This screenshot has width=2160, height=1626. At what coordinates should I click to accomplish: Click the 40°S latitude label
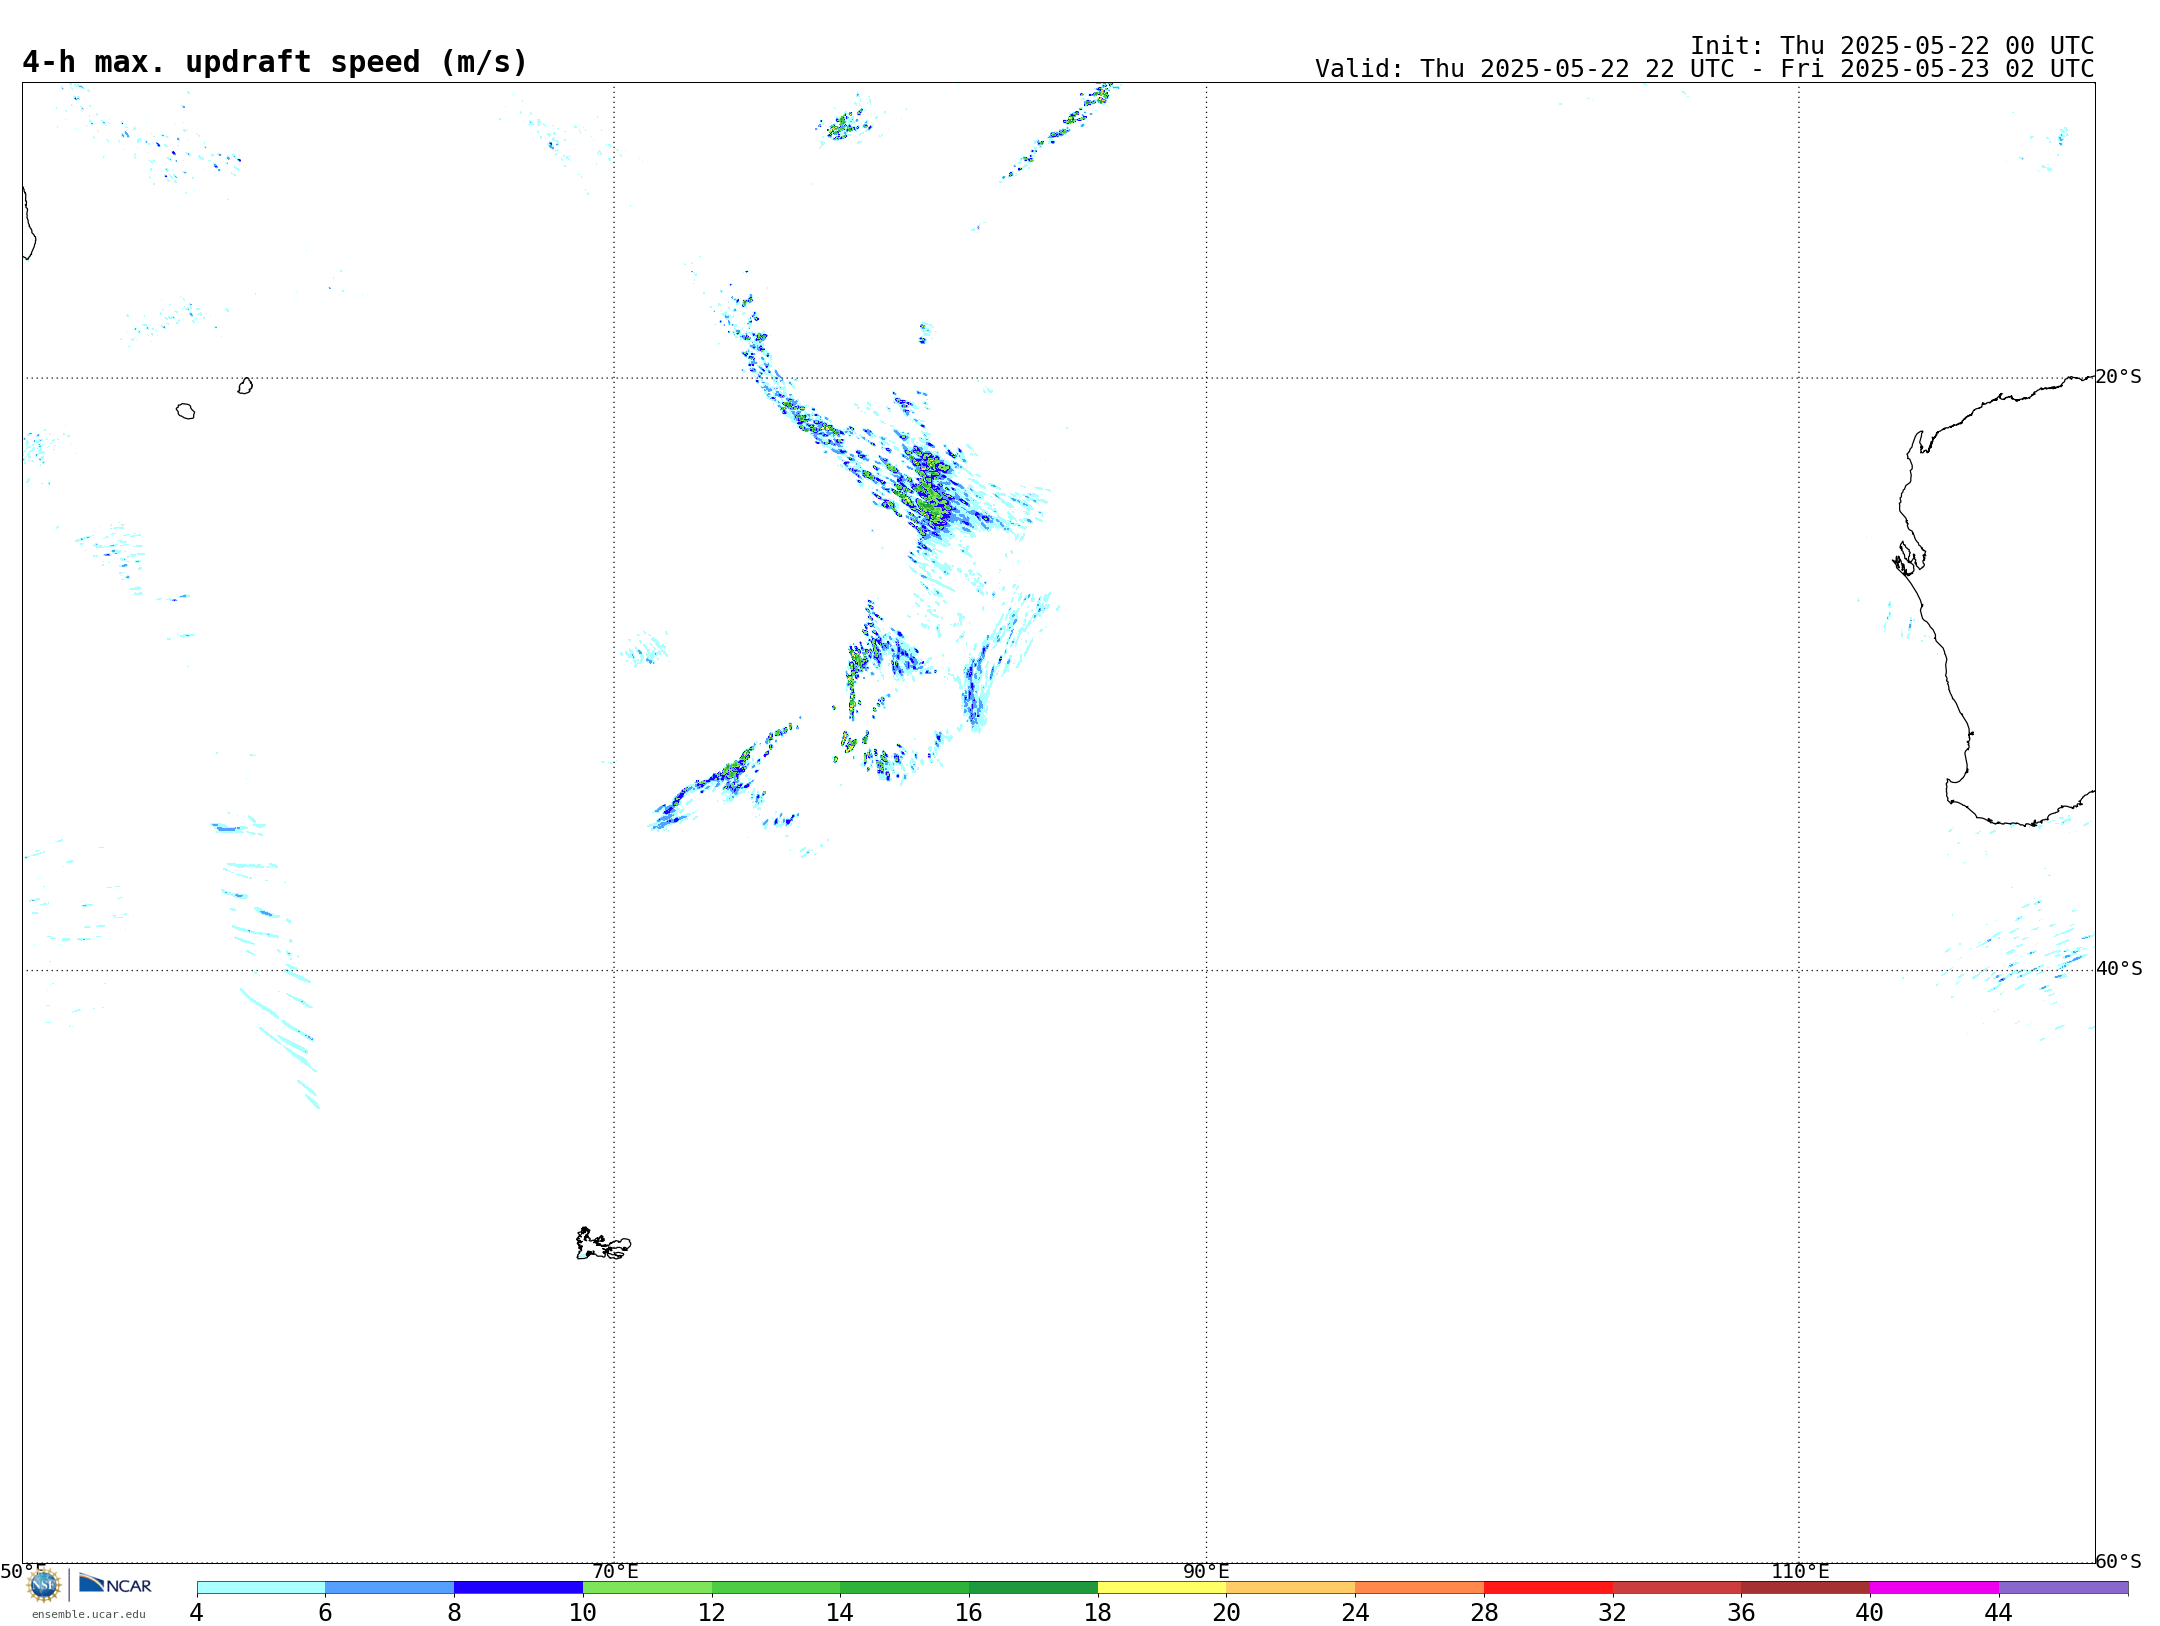point(2119,969)
